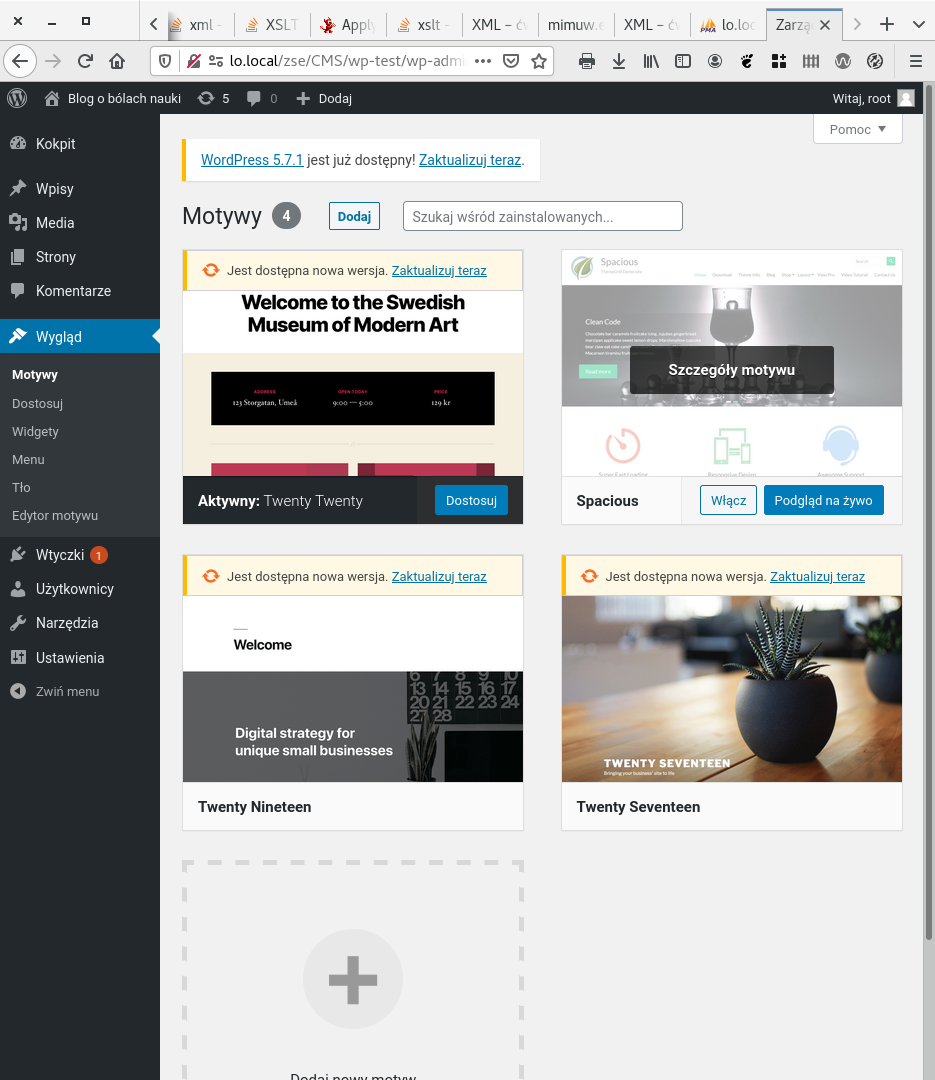Open Szczegóły motywu for Spacious
The width and height of the screenshot is (935, 1080).
click(732, 370)
